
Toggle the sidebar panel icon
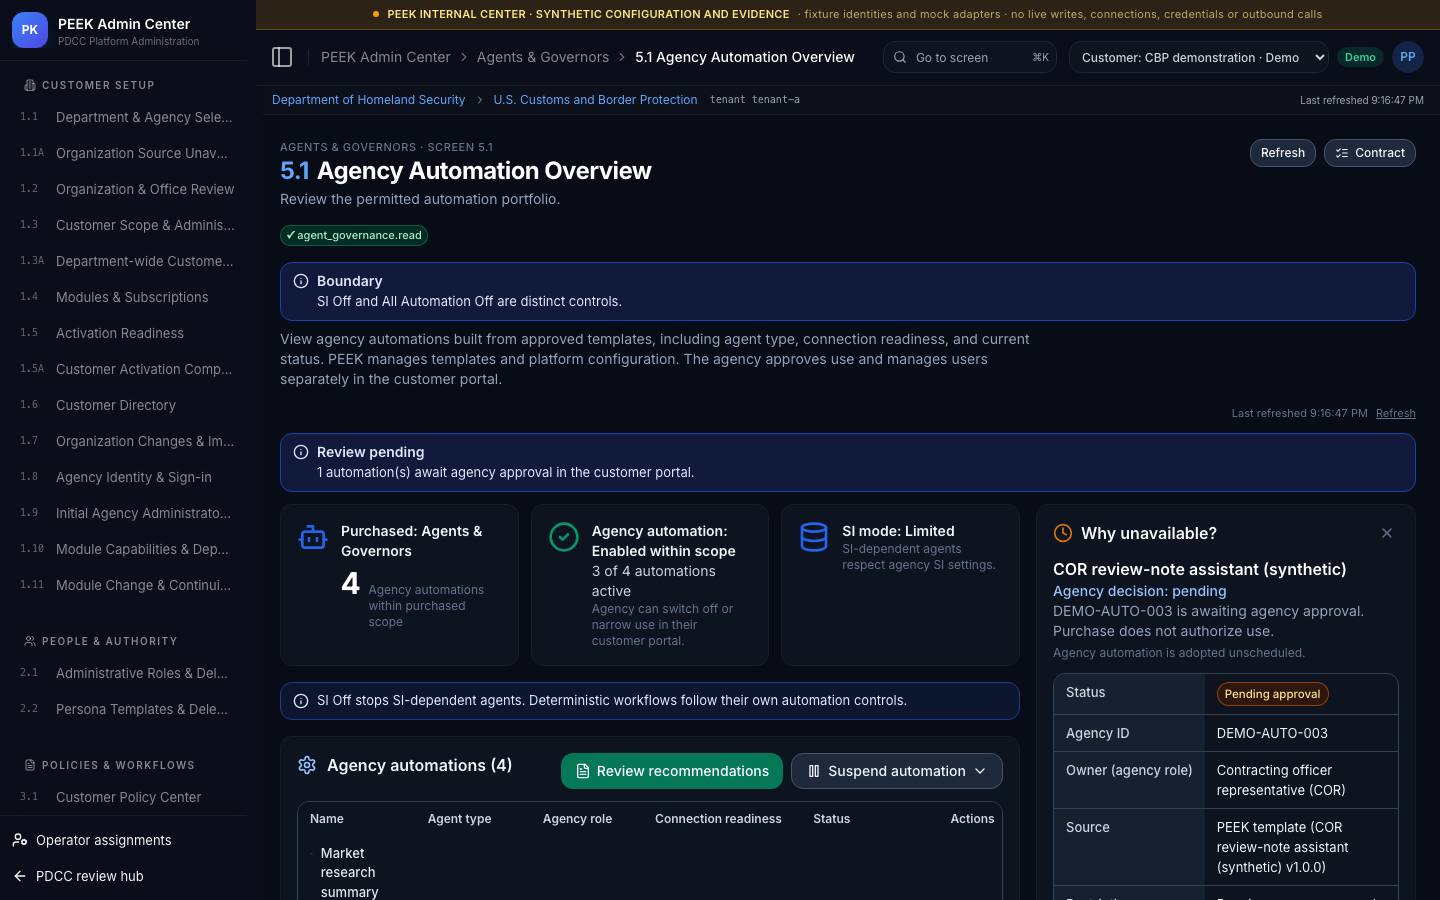click(282, 57)
